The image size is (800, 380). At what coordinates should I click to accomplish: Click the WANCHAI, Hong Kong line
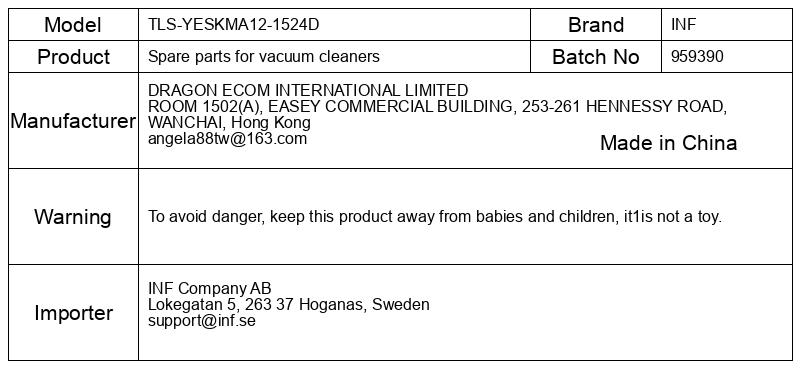229,122
